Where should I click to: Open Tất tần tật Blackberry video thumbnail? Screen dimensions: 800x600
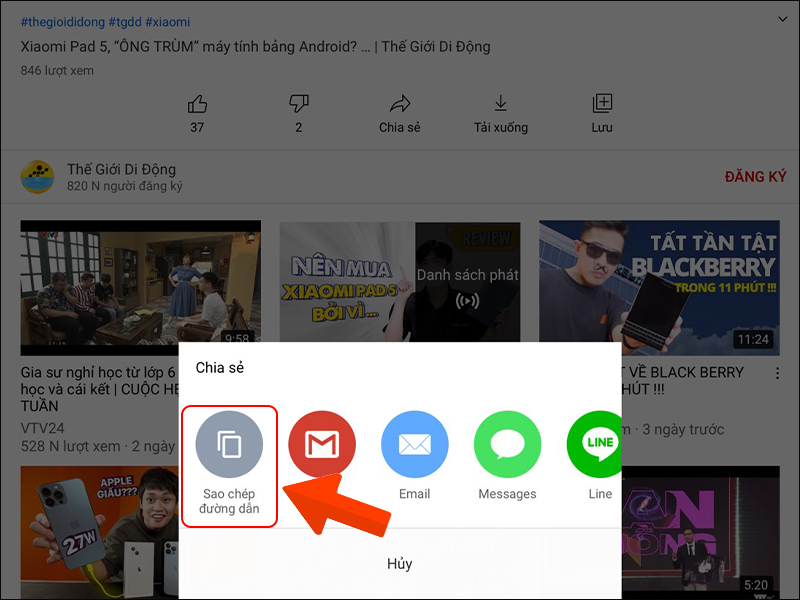pos(659,288)
